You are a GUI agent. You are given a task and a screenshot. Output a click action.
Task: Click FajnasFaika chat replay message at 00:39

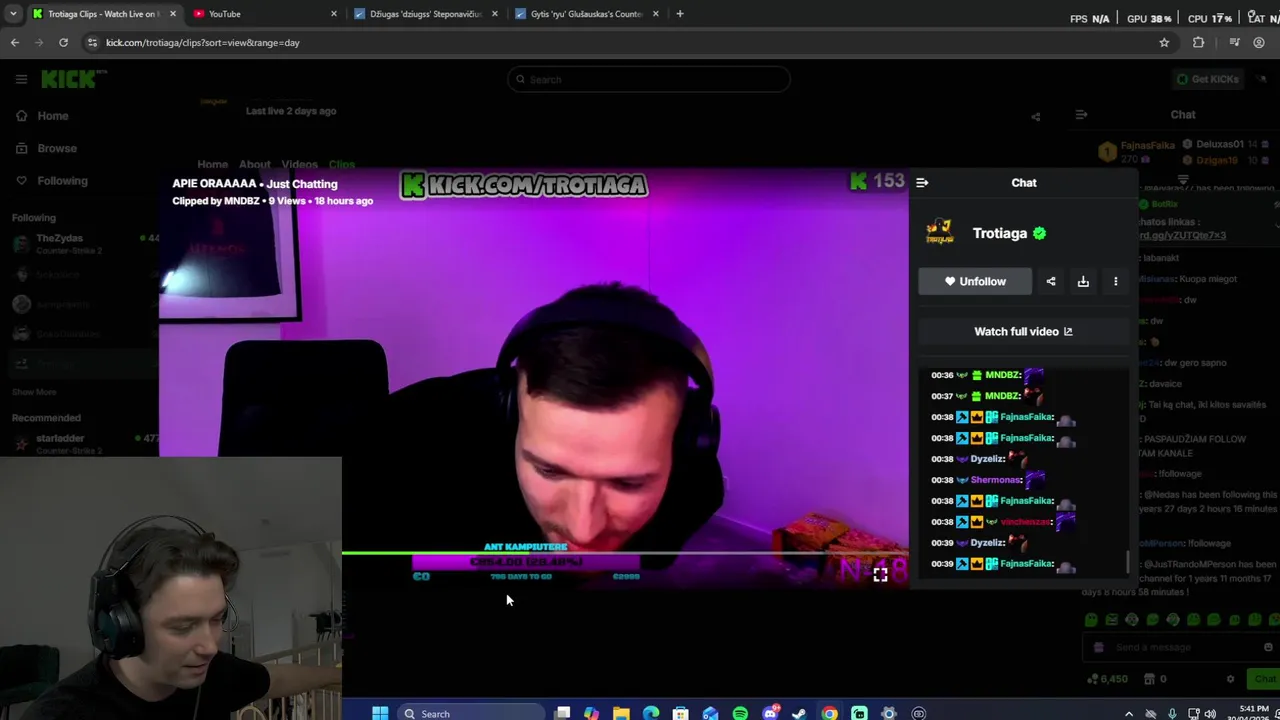tap(1005, 564)
